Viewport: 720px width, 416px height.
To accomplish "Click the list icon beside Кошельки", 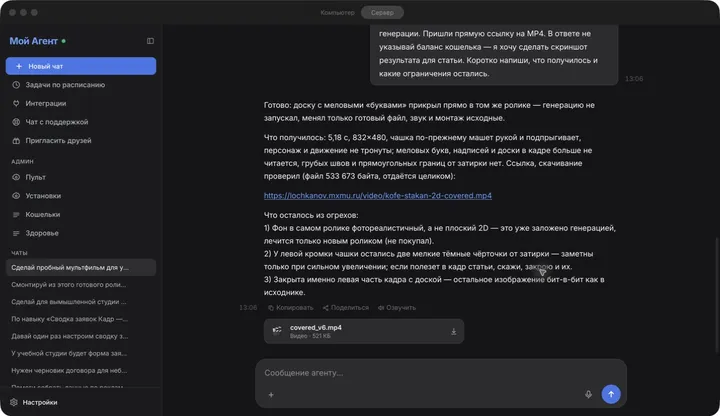I will 16,214.
